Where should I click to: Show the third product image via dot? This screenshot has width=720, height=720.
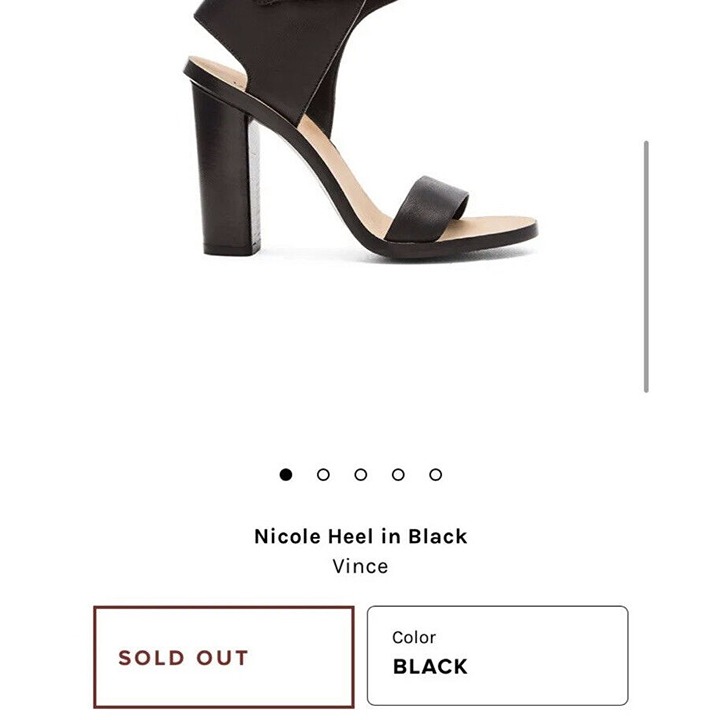[361, 474]
